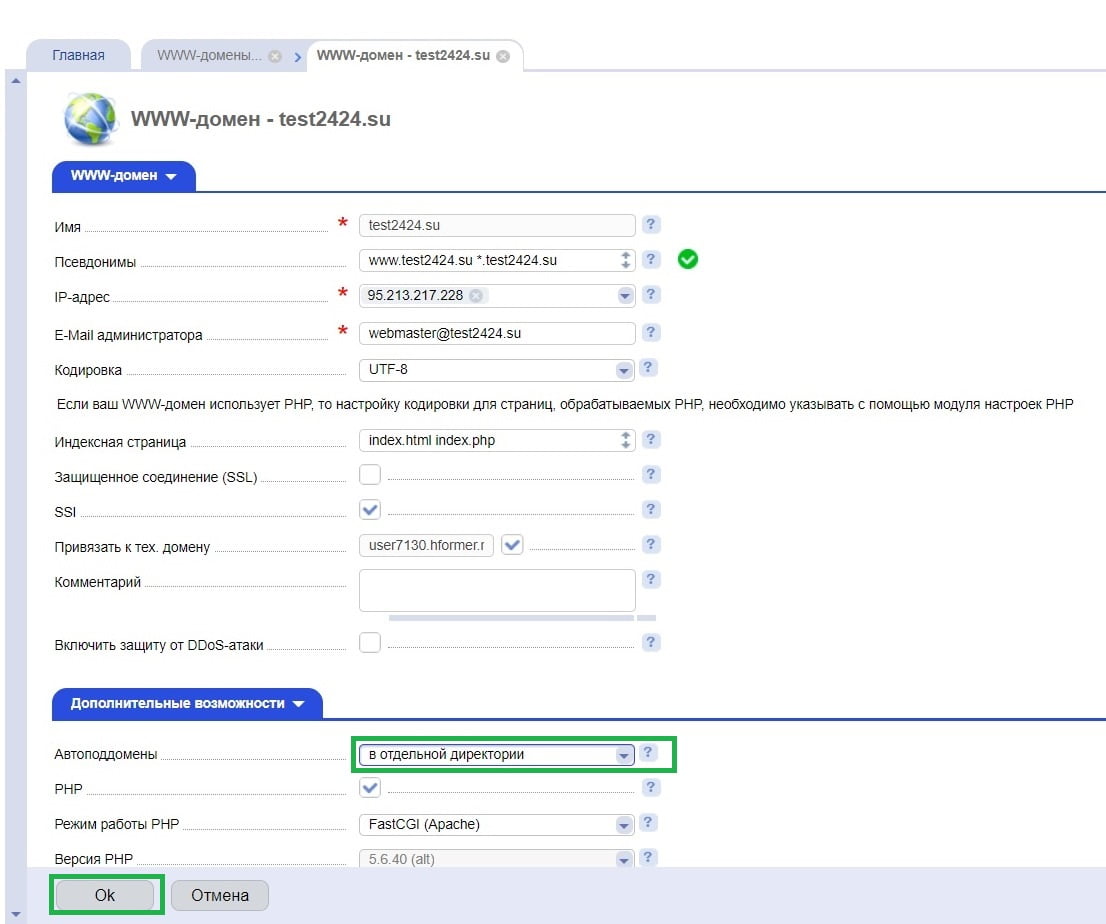Viewport: 1106px width, 924px height.
Task: Collapse the Дополнительные возможности section
Action: click(x=186, y=703)
